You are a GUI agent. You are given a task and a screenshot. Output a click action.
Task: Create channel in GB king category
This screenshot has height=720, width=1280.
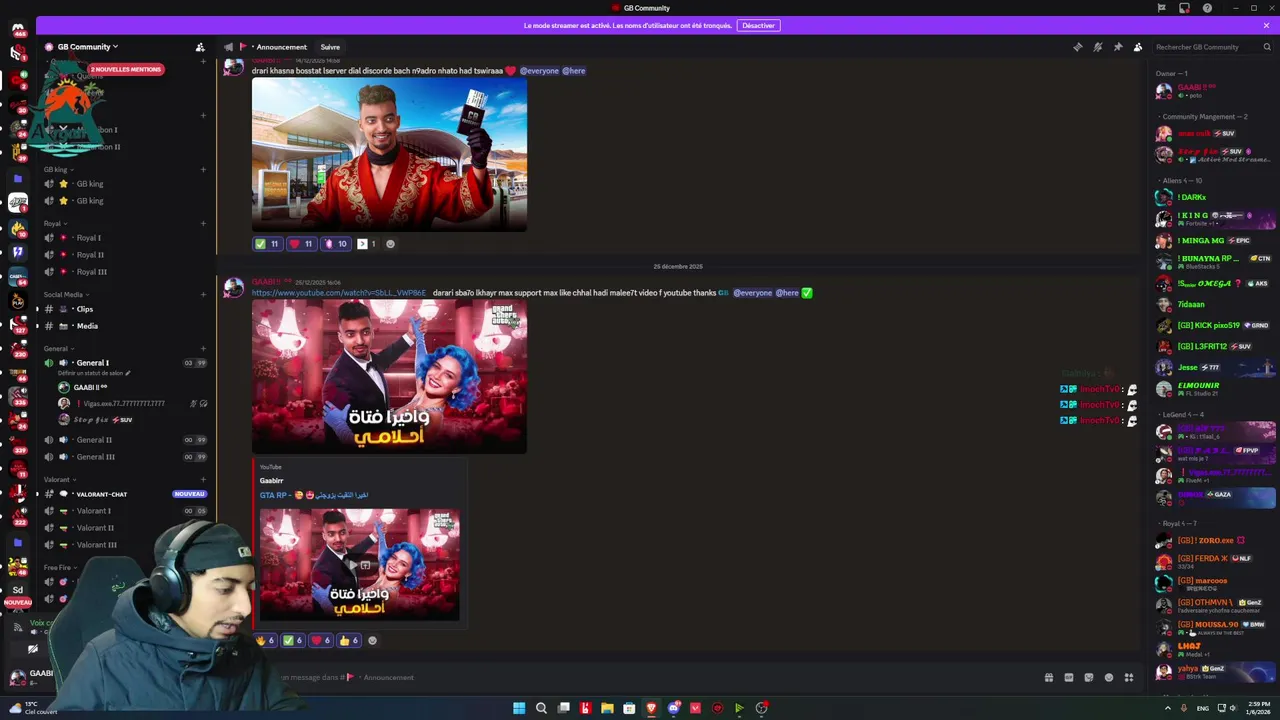(203, 169)
